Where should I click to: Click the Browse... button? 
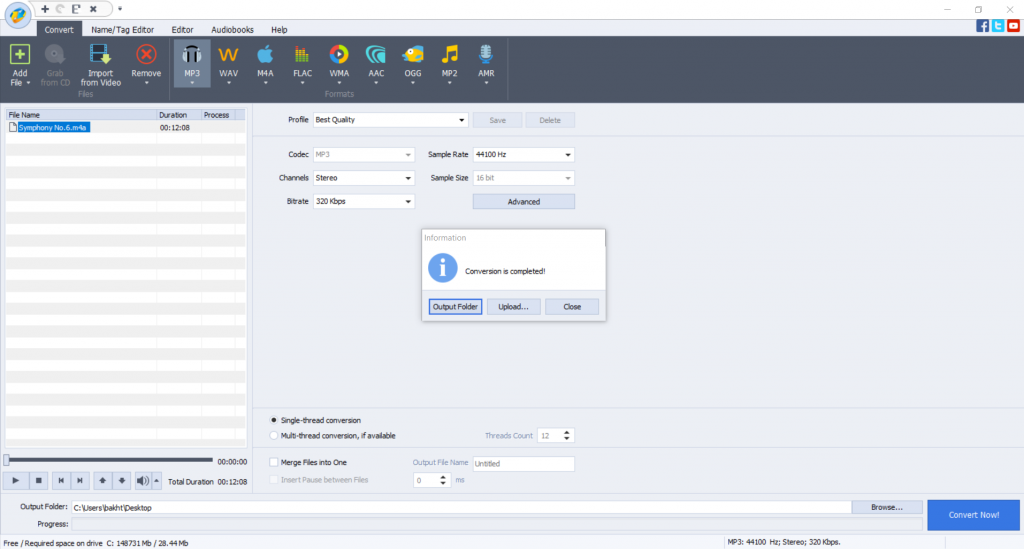(887, 507)
